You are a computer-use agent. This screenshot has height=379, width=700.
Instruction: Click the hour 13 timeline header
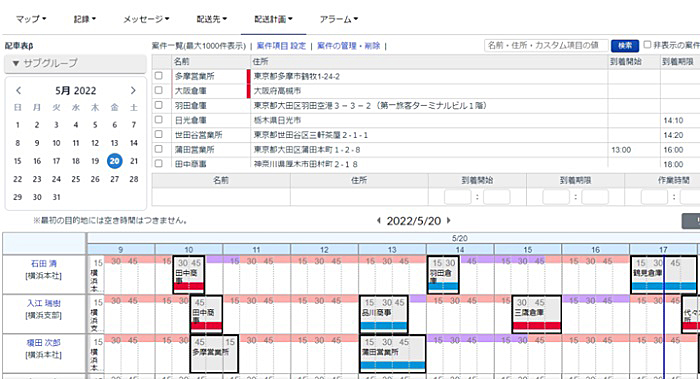pos(392,250)
